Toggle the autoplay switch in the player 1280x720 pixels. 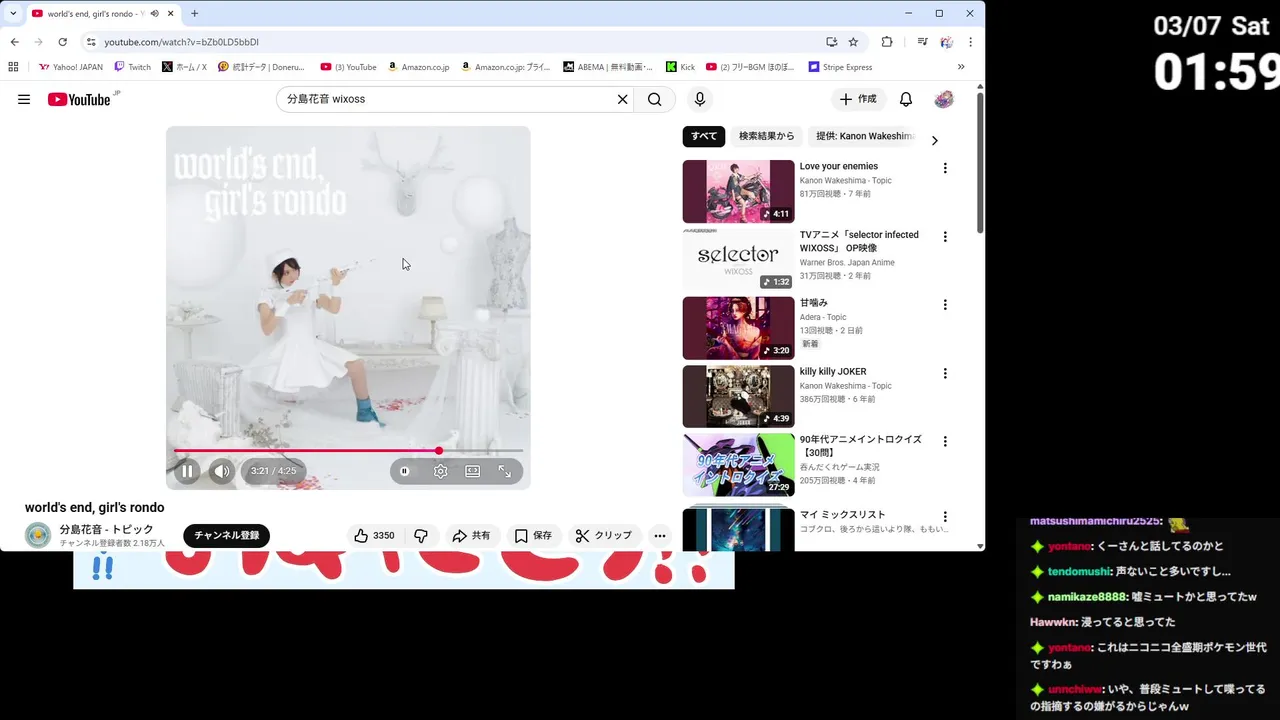tap(405, 471)
